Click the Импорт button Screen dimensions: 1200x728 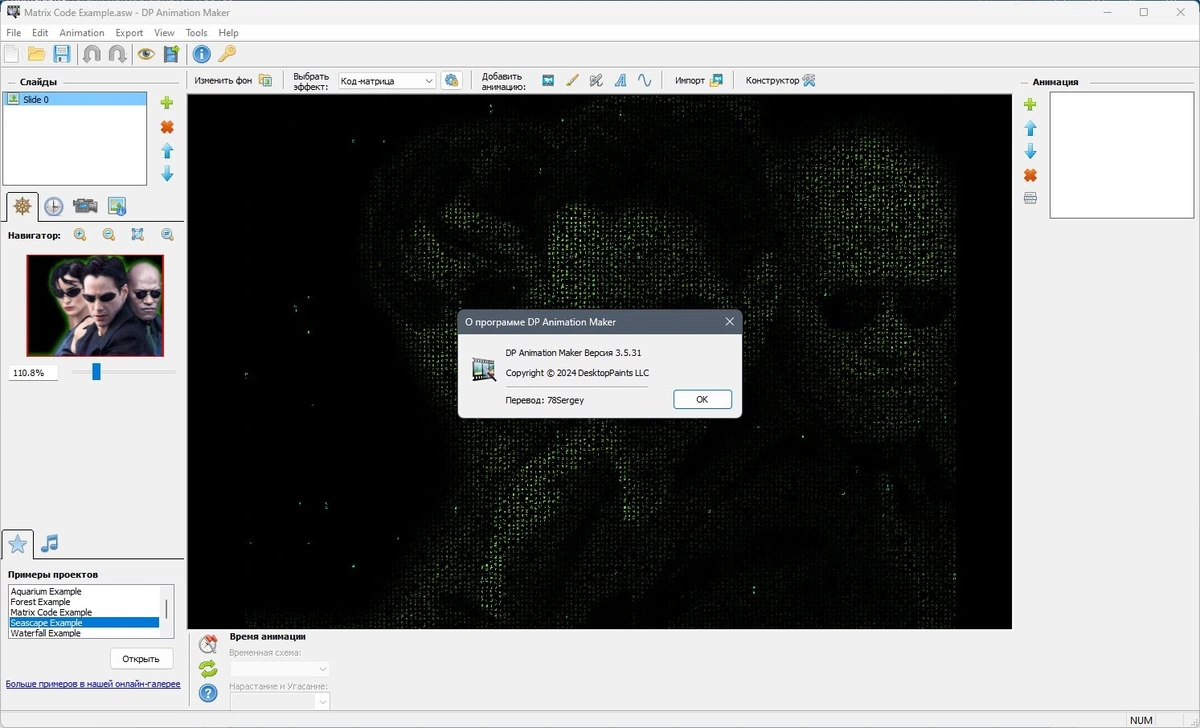[698, 80]
